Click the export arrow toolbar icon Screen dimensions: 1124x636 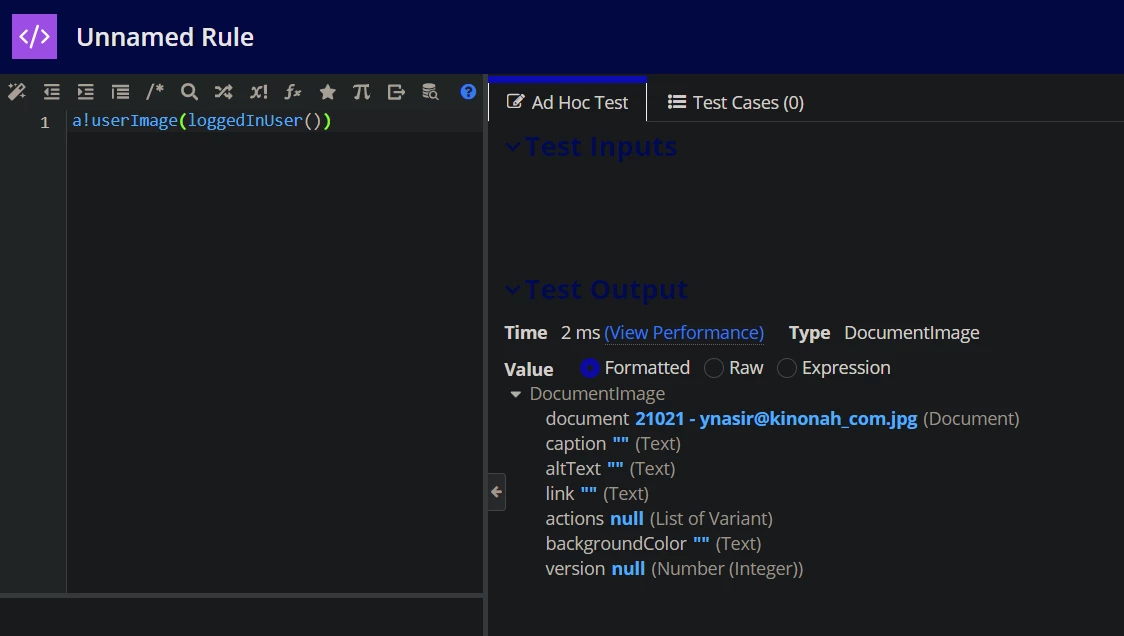(x=396, y=92)
